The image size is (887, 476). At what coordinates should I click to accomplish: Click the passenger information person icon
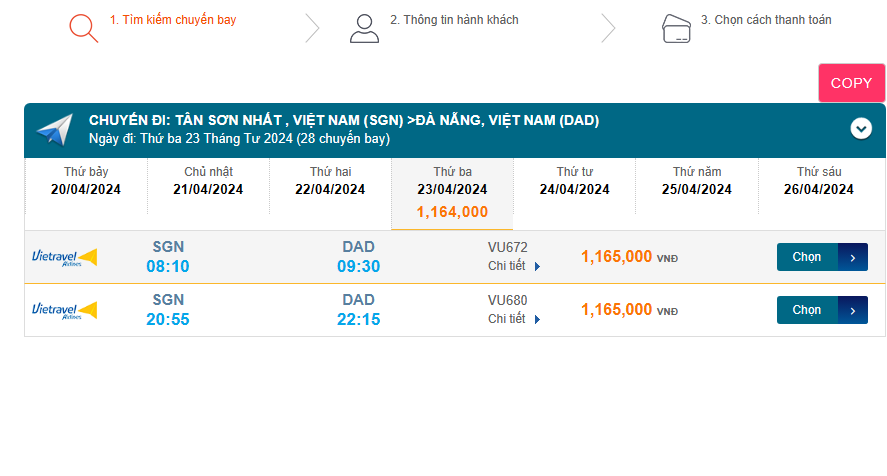(364, 27)
